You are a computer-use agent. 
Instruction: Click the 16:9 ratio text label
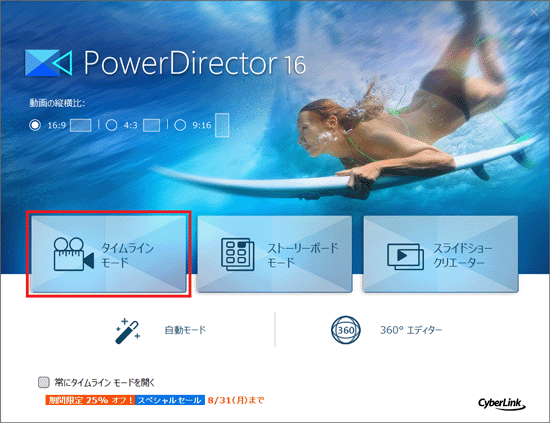click(x=57, y=125)
